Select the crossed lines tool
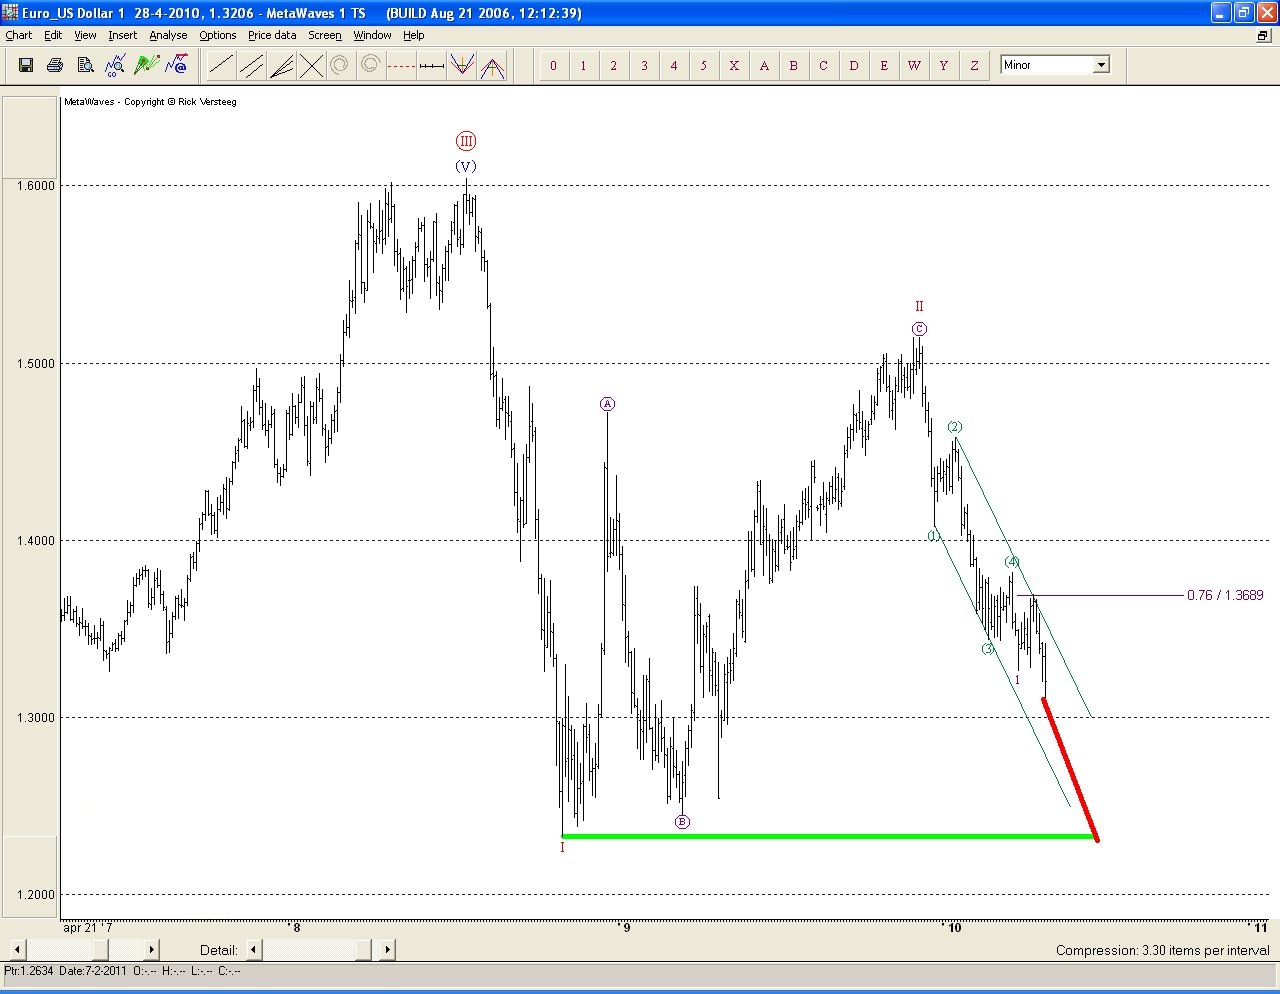The height and width of the screenshot is (994, 1280). pyautogui.click(x=312, y=66)
